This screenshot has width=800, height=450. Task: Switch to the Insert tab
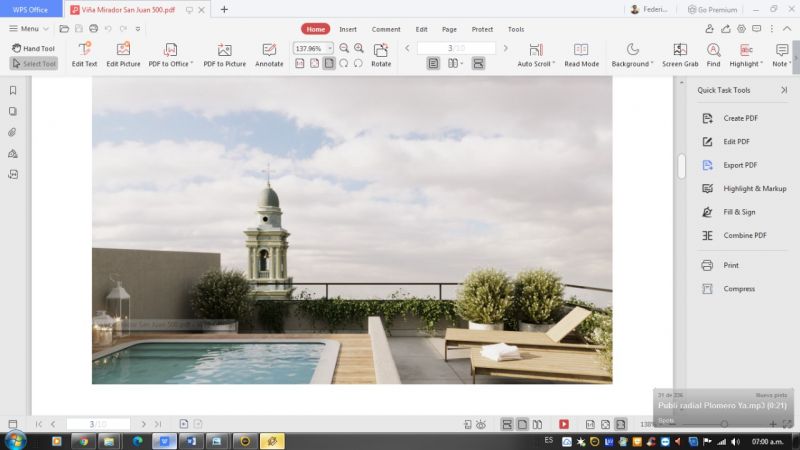348,29
